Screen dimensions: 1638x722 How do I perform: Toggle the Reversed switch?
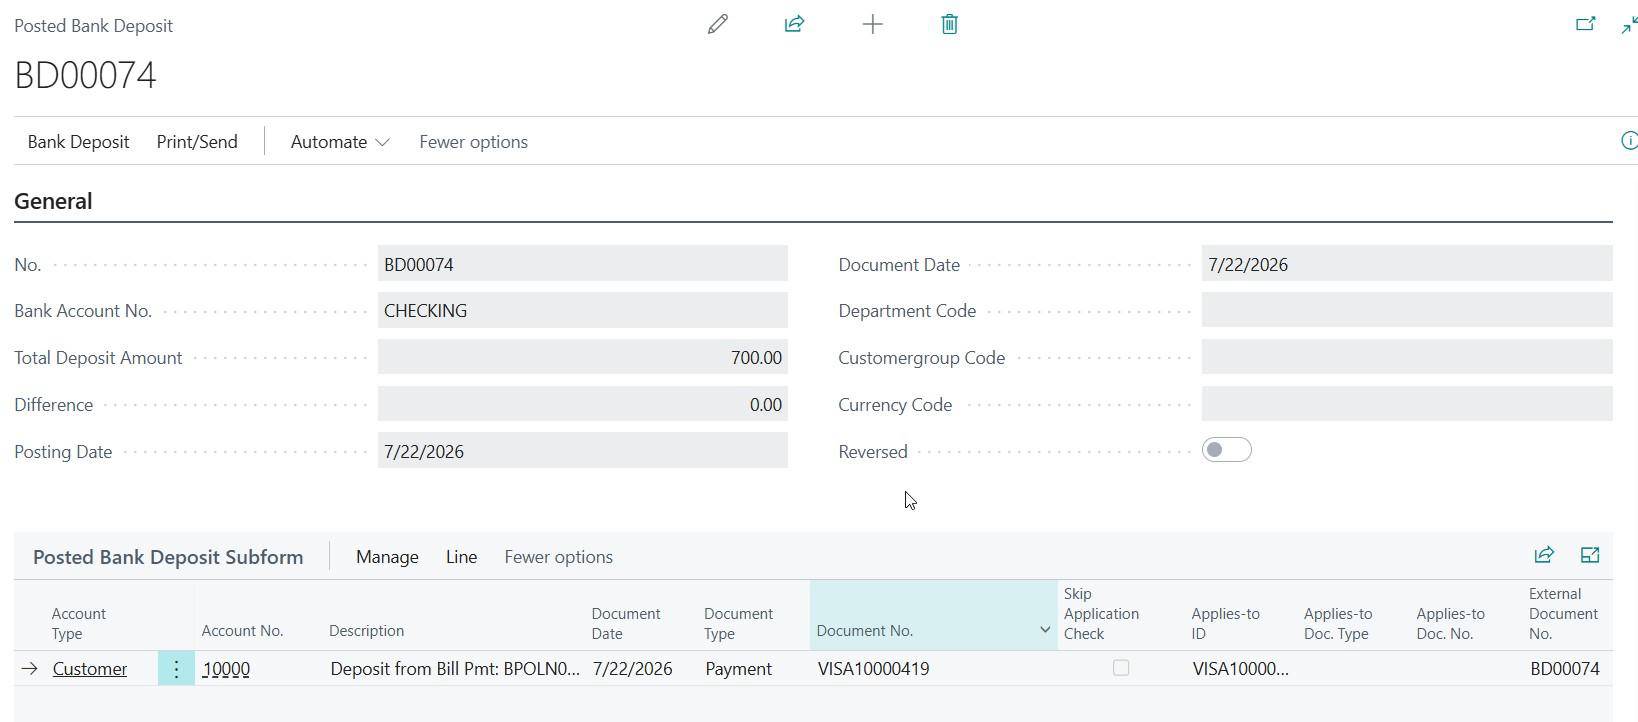pyautogui.click(x=1226, y=450)
